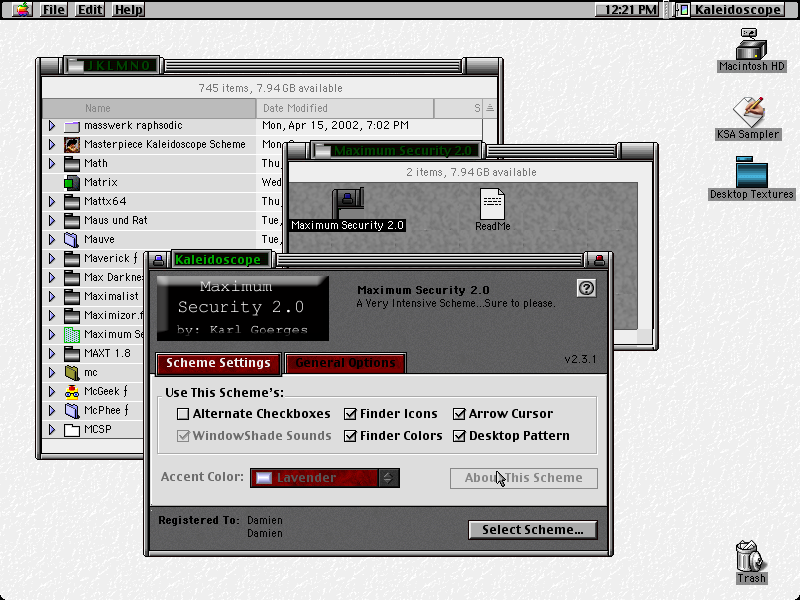Viewport: 800px width, 600px height.
Task: Open the Kaleidoscope application menu
Action: [x=731, y=9]
